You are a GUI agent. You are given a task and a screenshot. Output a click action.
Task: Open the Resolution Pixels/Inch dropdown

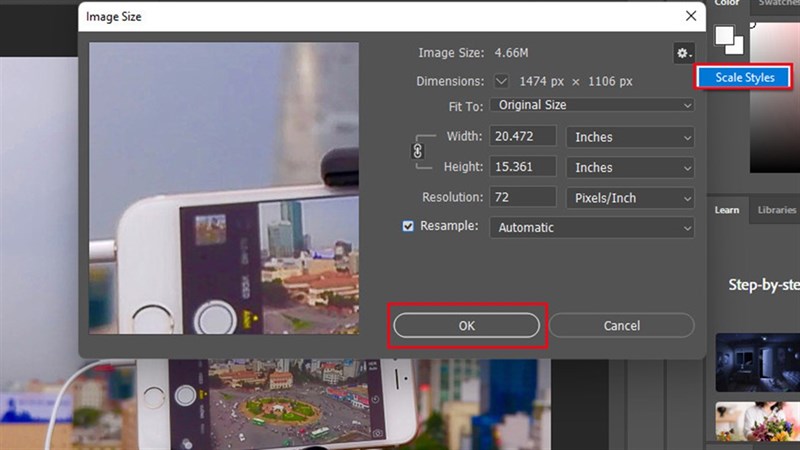(630, 198)
